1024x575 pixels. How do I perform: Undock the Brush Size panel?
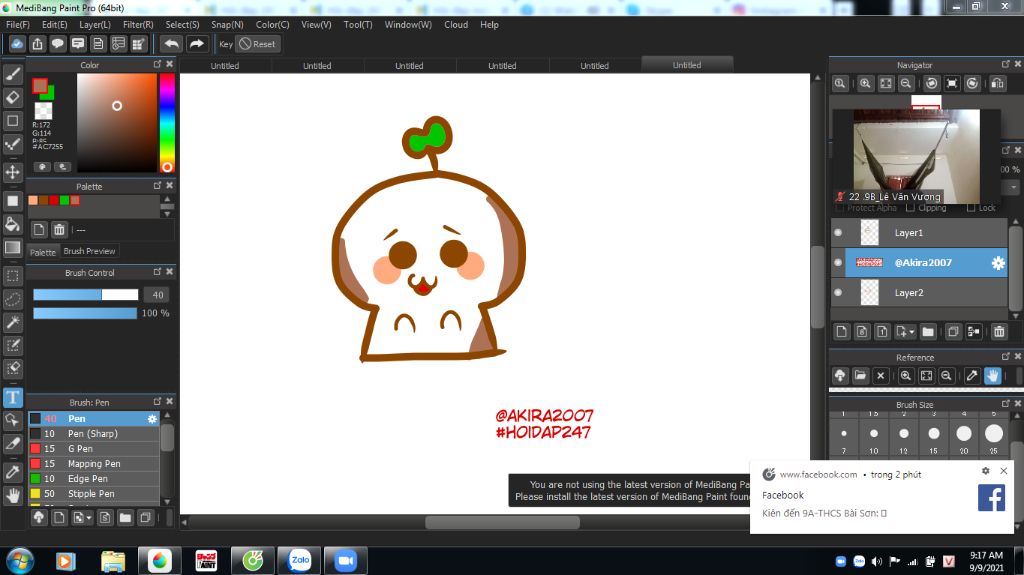tap(1006, 404)
